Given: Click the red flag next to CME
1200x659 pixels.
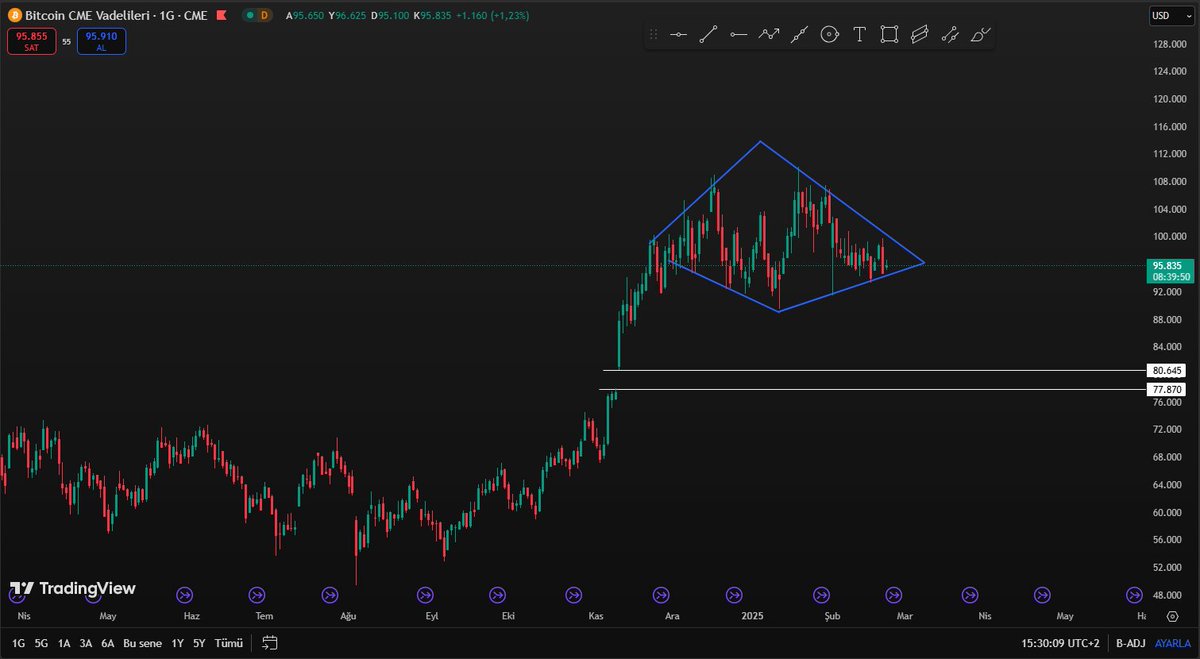Looking at the screenshot, I should pyautogui.click(x=220, y=16).
